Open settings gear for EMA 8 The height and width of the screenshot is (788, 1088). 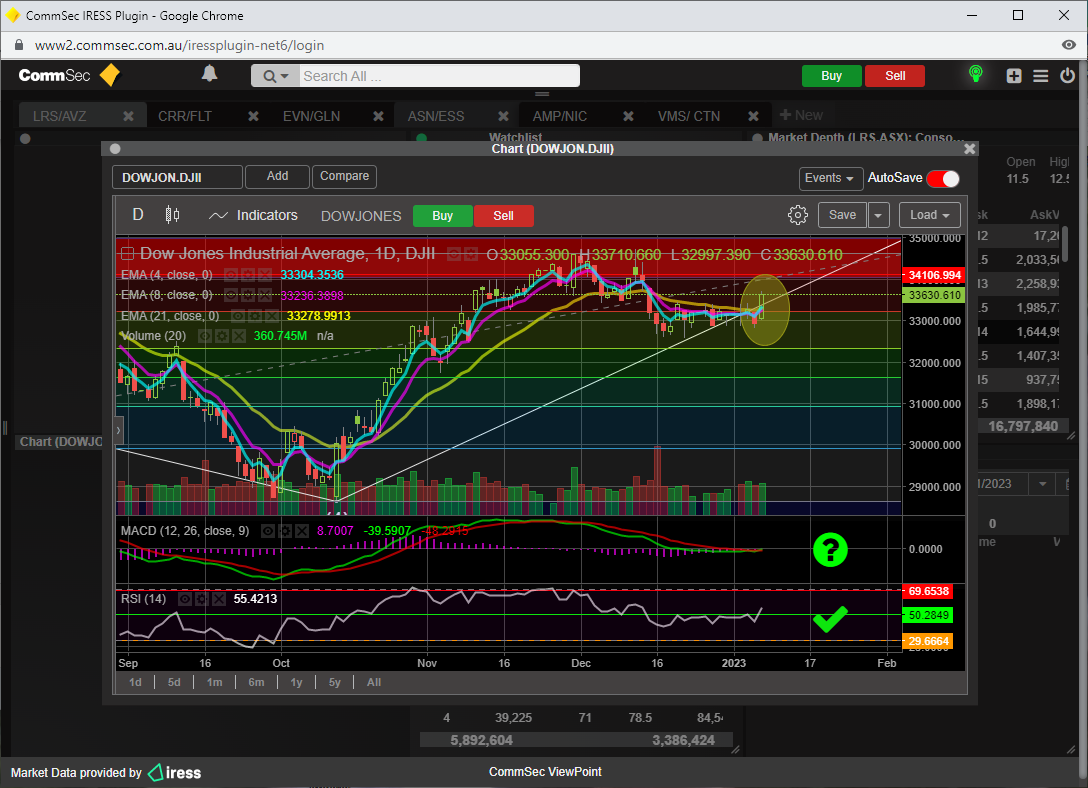(248, 296)
